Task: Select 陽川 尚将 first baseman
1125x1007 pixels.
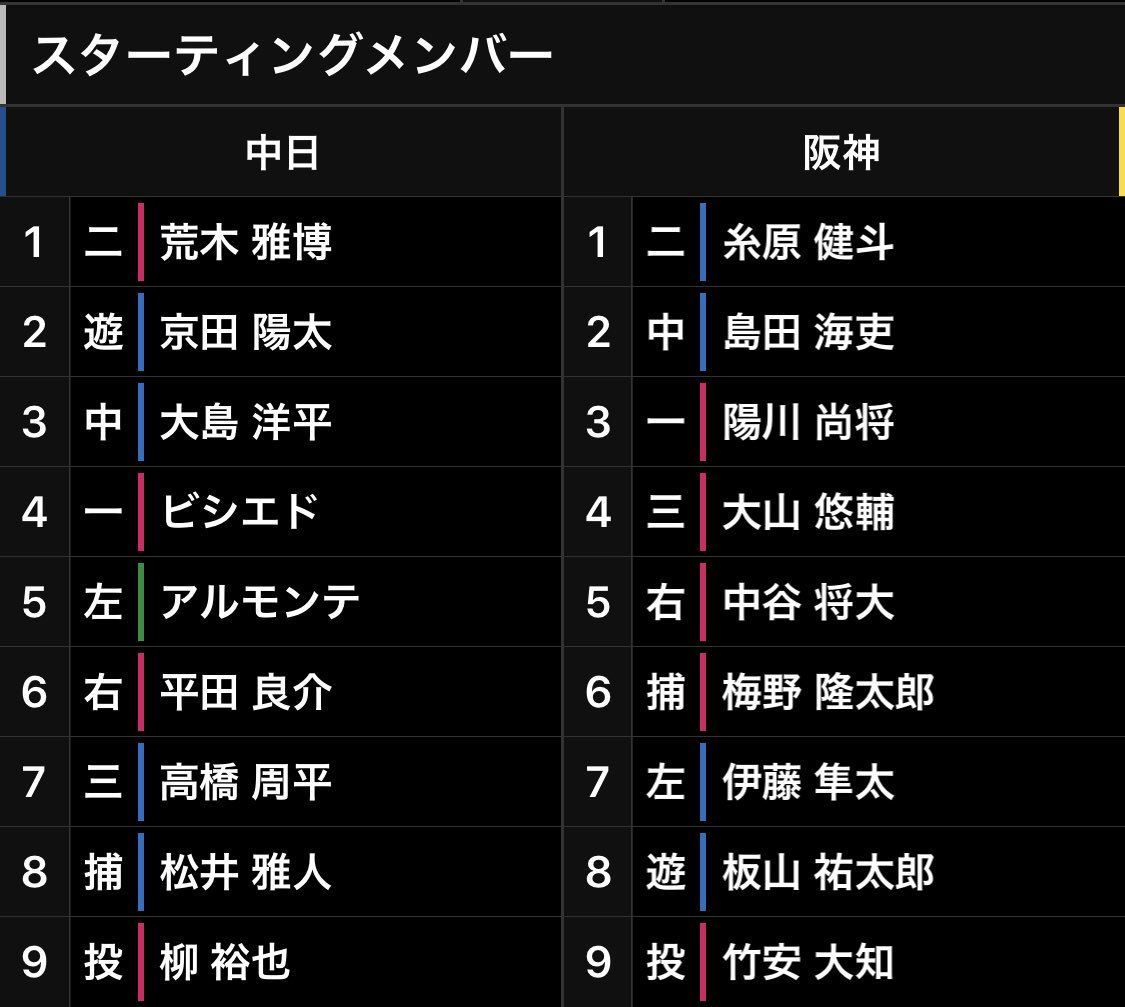Action: (x=808, y=423)
